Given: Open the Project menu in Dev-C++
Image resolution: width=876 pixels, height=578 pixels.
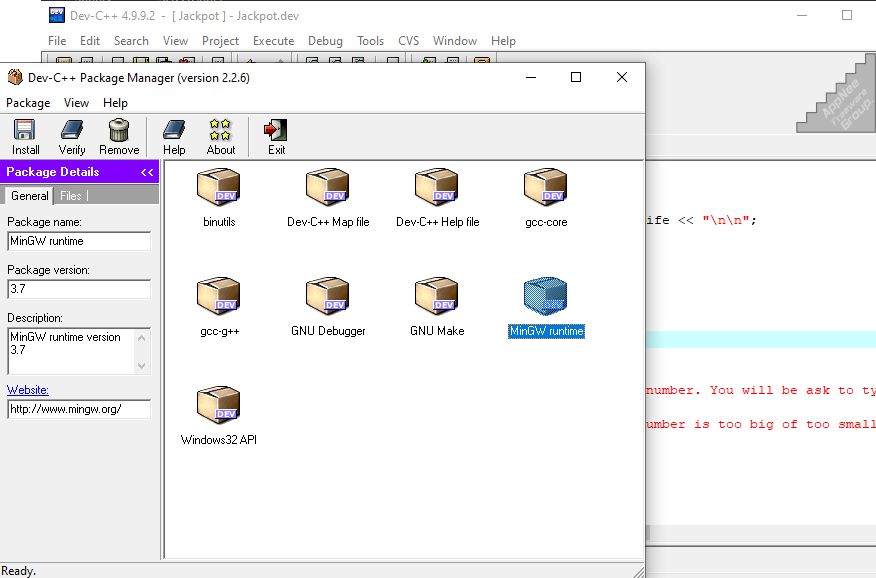Looking at the screenshot, I should (x=220, y=41).
